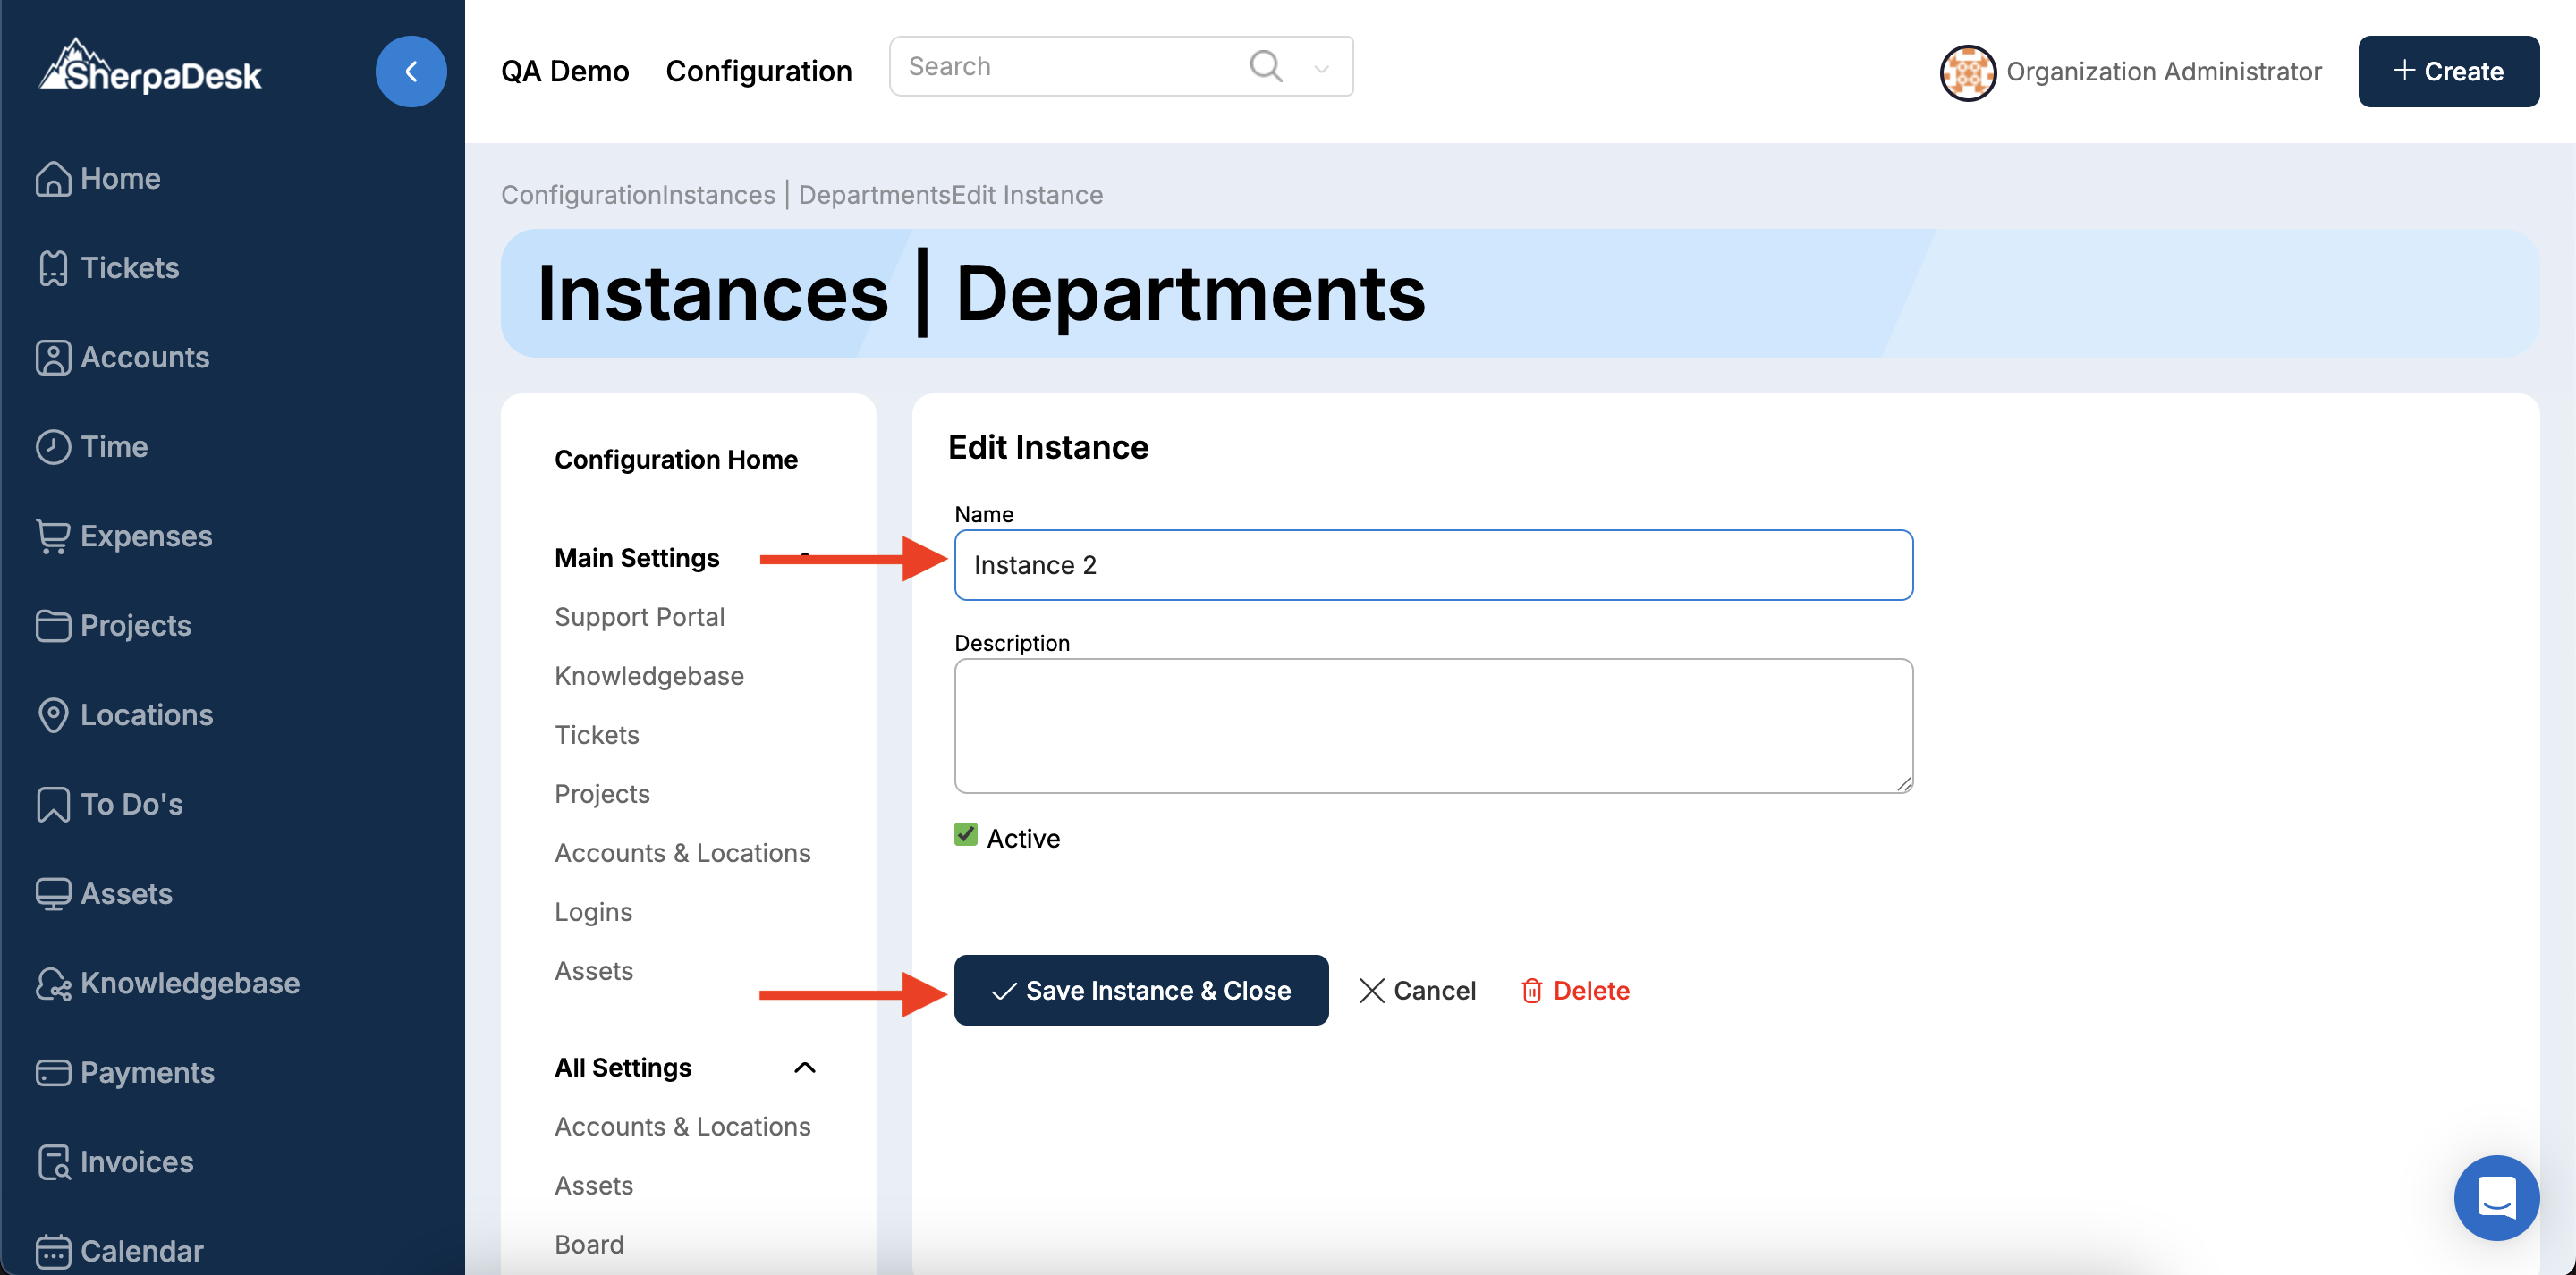Open the search options dropdown arrow

point(1321,68)
